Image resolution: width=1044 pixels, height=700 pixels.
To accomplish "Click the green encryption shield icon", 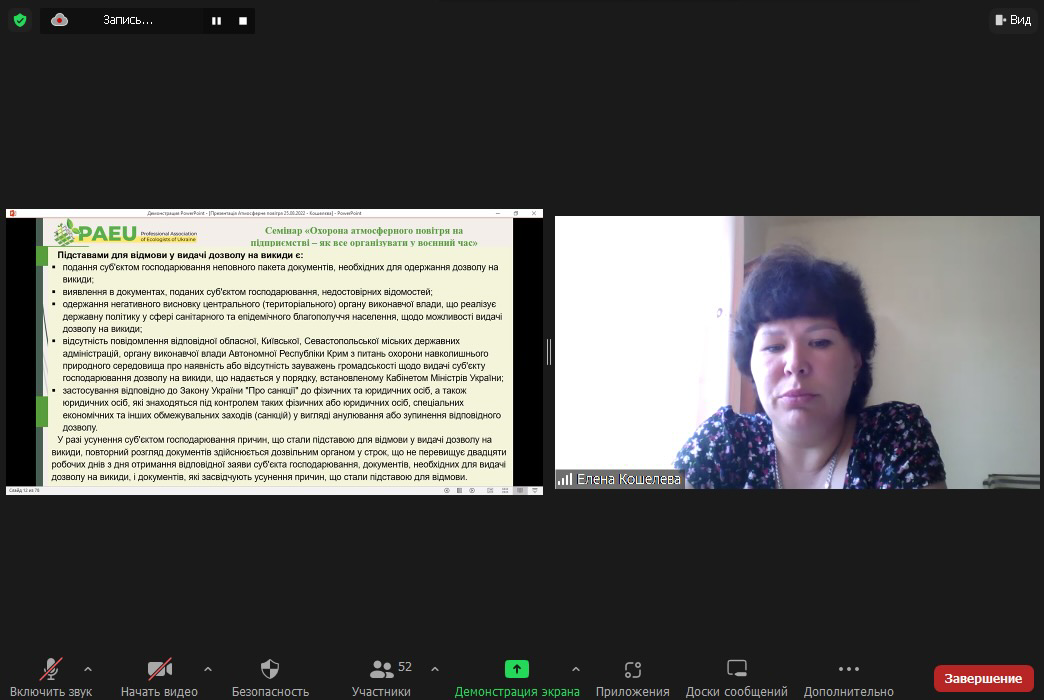I will point(19,20).
